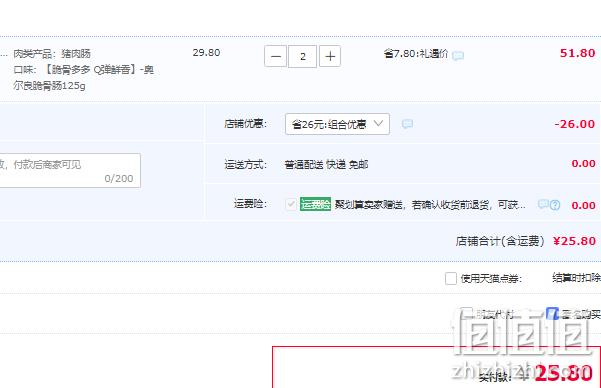Click the item price 29.80
This screenshot has width=601, height=388.
click(206, 53)
